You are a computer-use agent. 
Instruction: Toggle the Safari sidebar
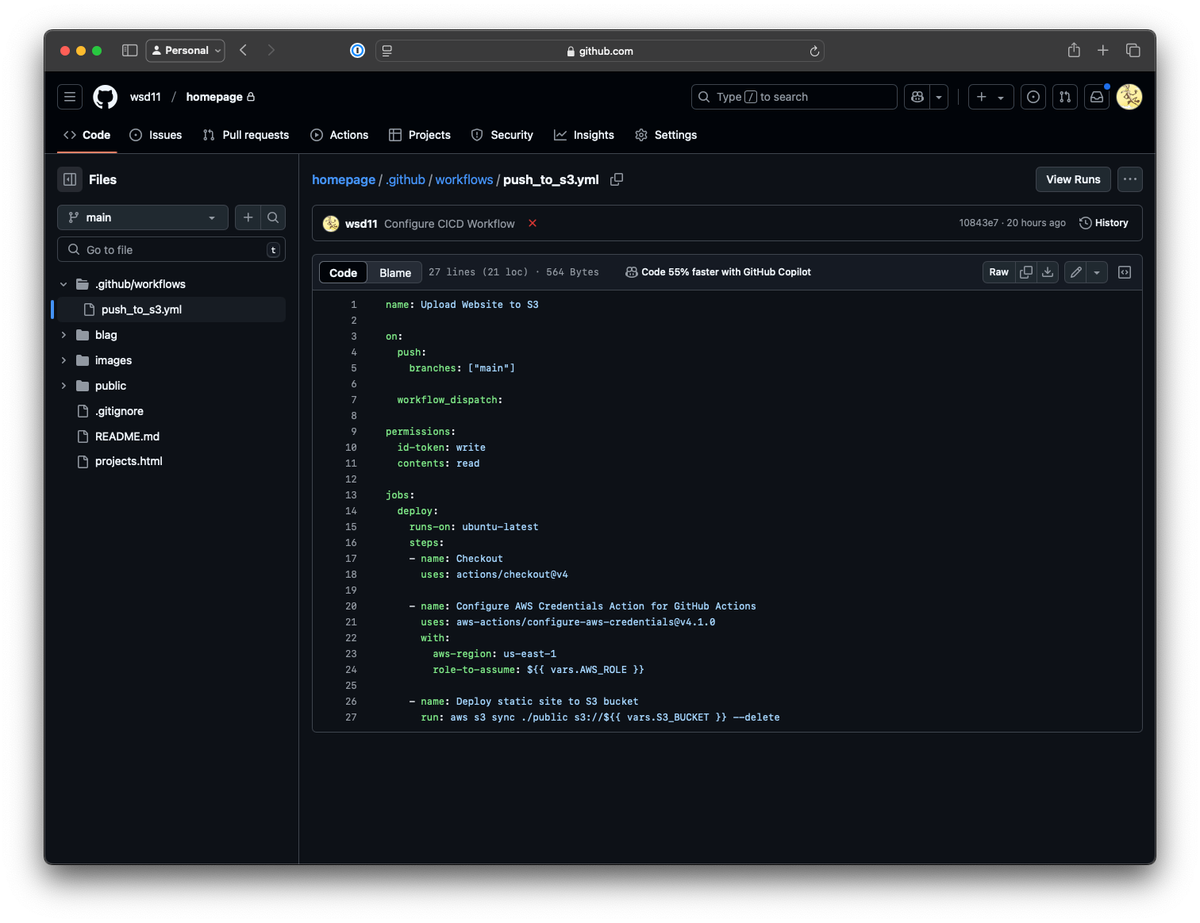coord(129,50)
